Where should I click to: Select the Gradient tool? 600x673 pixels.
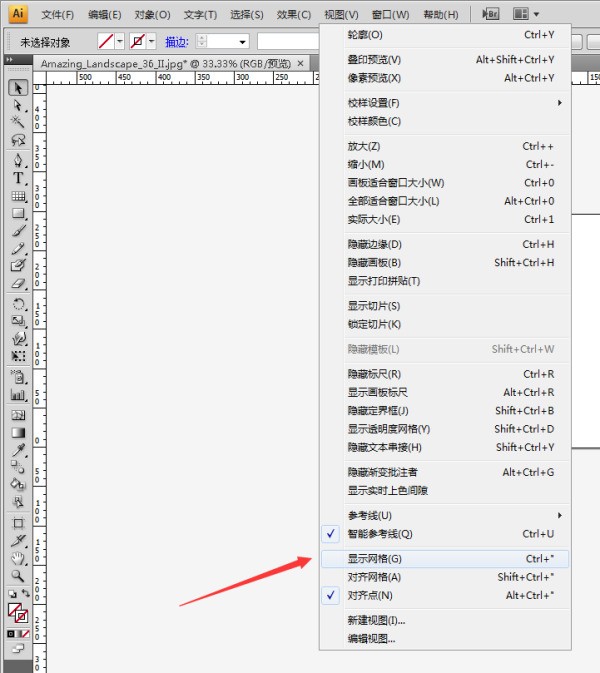point(18,432)
